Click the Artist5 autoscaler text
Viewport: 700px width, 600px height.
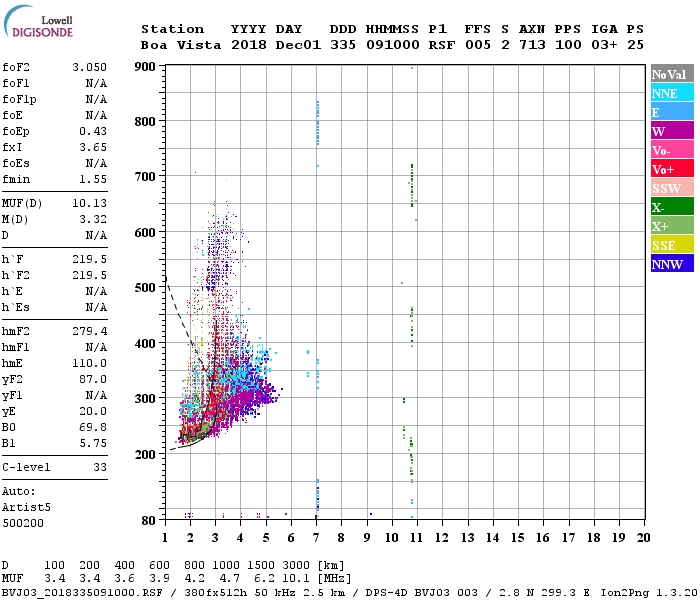coord(26,508)
